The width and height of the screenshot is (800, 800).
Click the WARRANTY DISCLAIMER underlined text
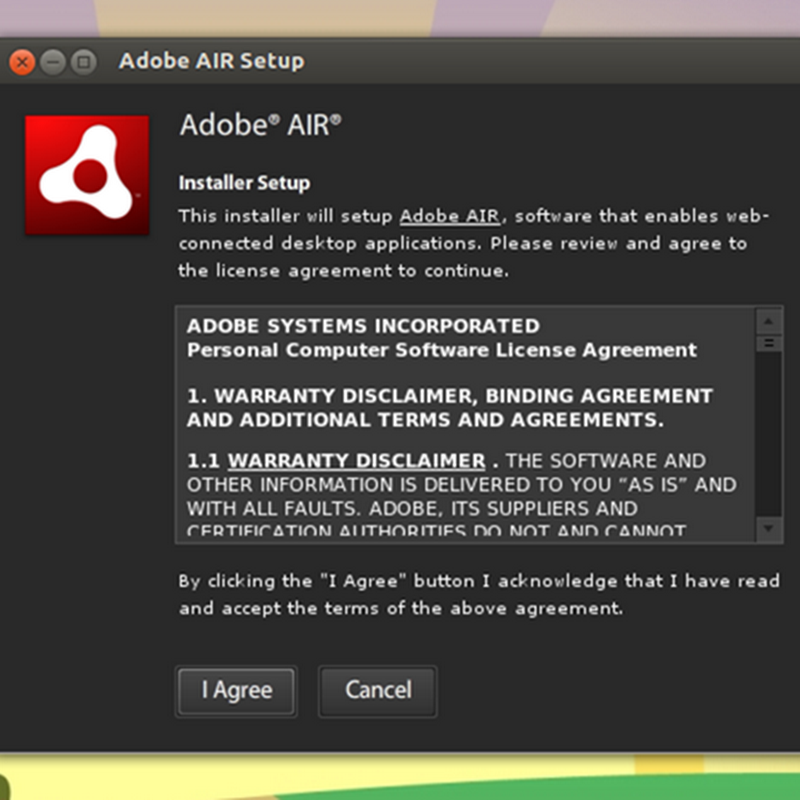click(x=356, y=461)
